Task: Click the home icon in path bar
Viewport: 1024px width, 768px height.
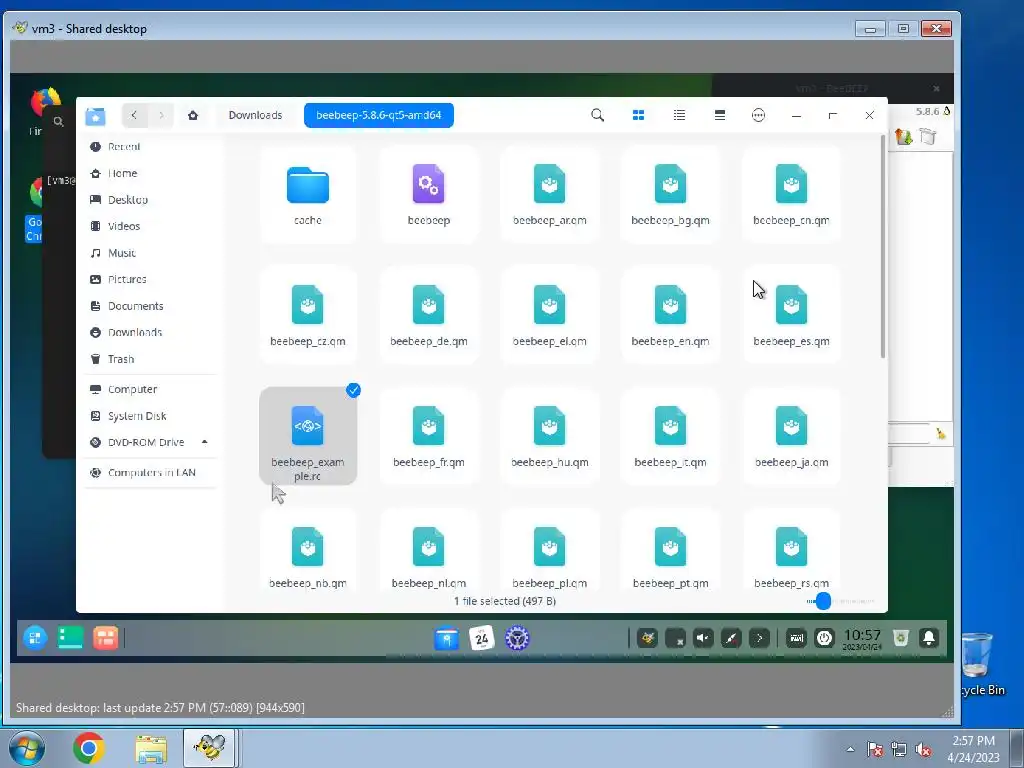Action: [193, 115]
